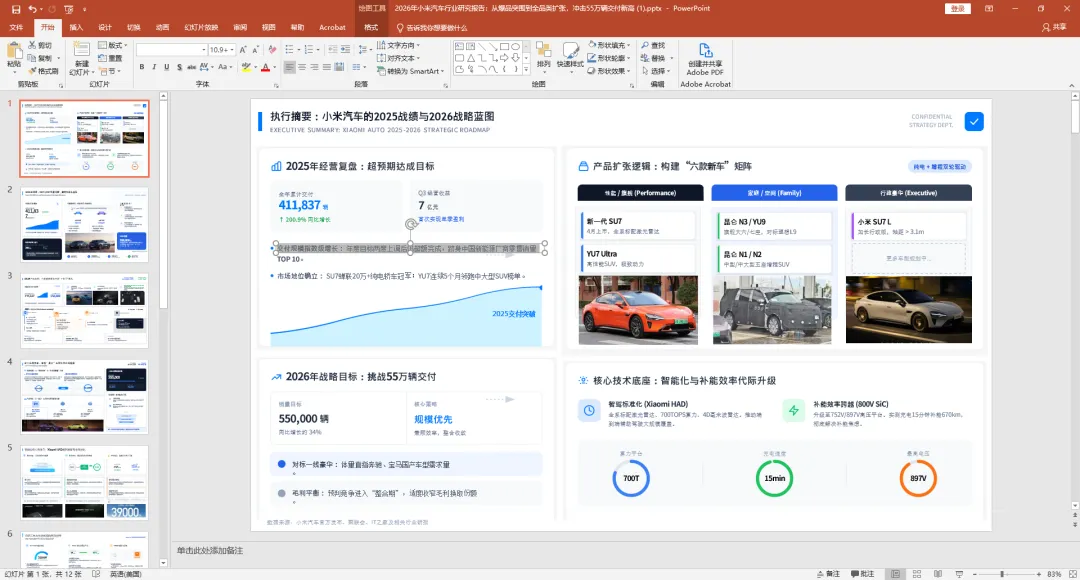The image size is (1080, 580).
Task: Center-align the paragraph text
Action: click(302, 68)
